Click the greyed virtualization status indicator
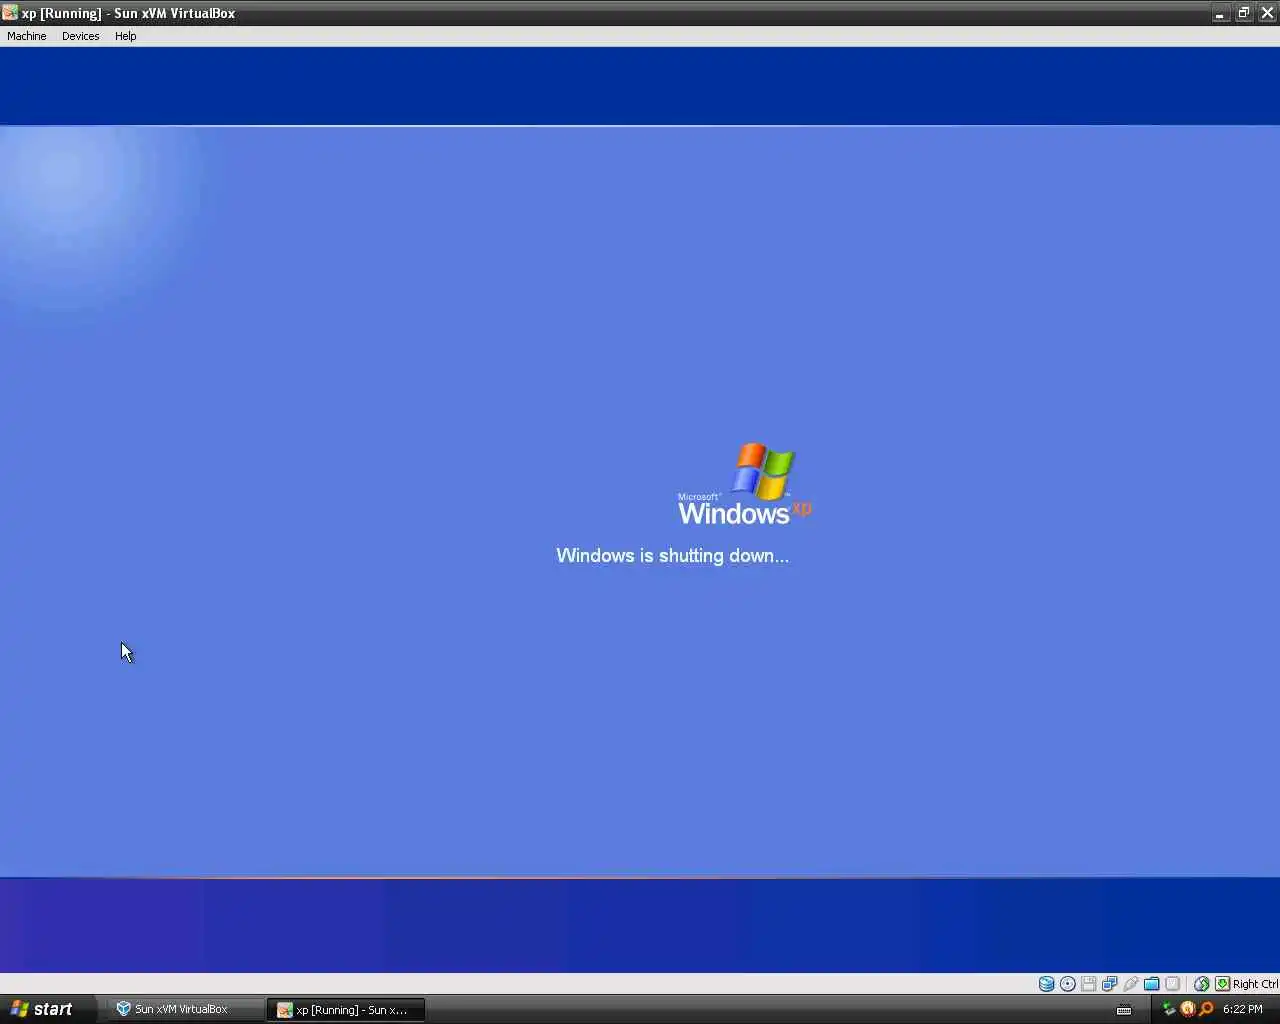This screenshot has height=1024, width=1280. 1173,984
